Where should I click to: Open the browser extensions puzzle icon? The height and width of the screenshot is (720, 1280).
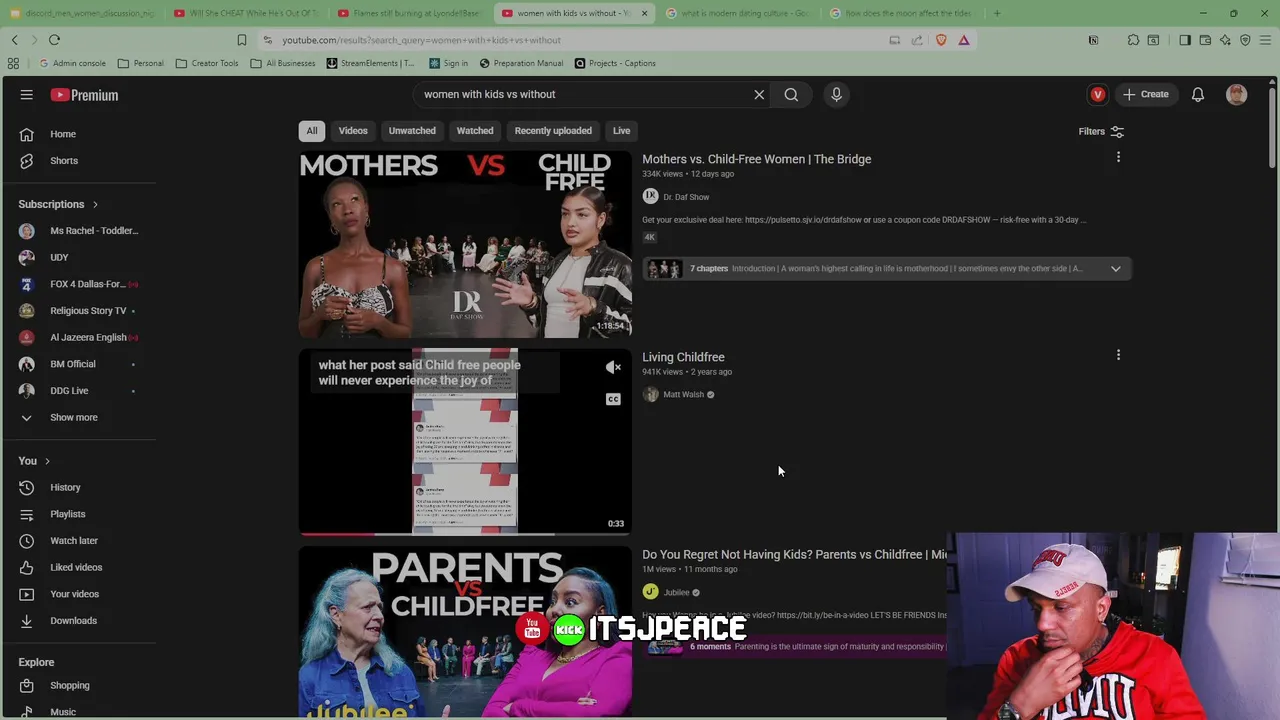pyautogui.click(x=1133, y=40)
